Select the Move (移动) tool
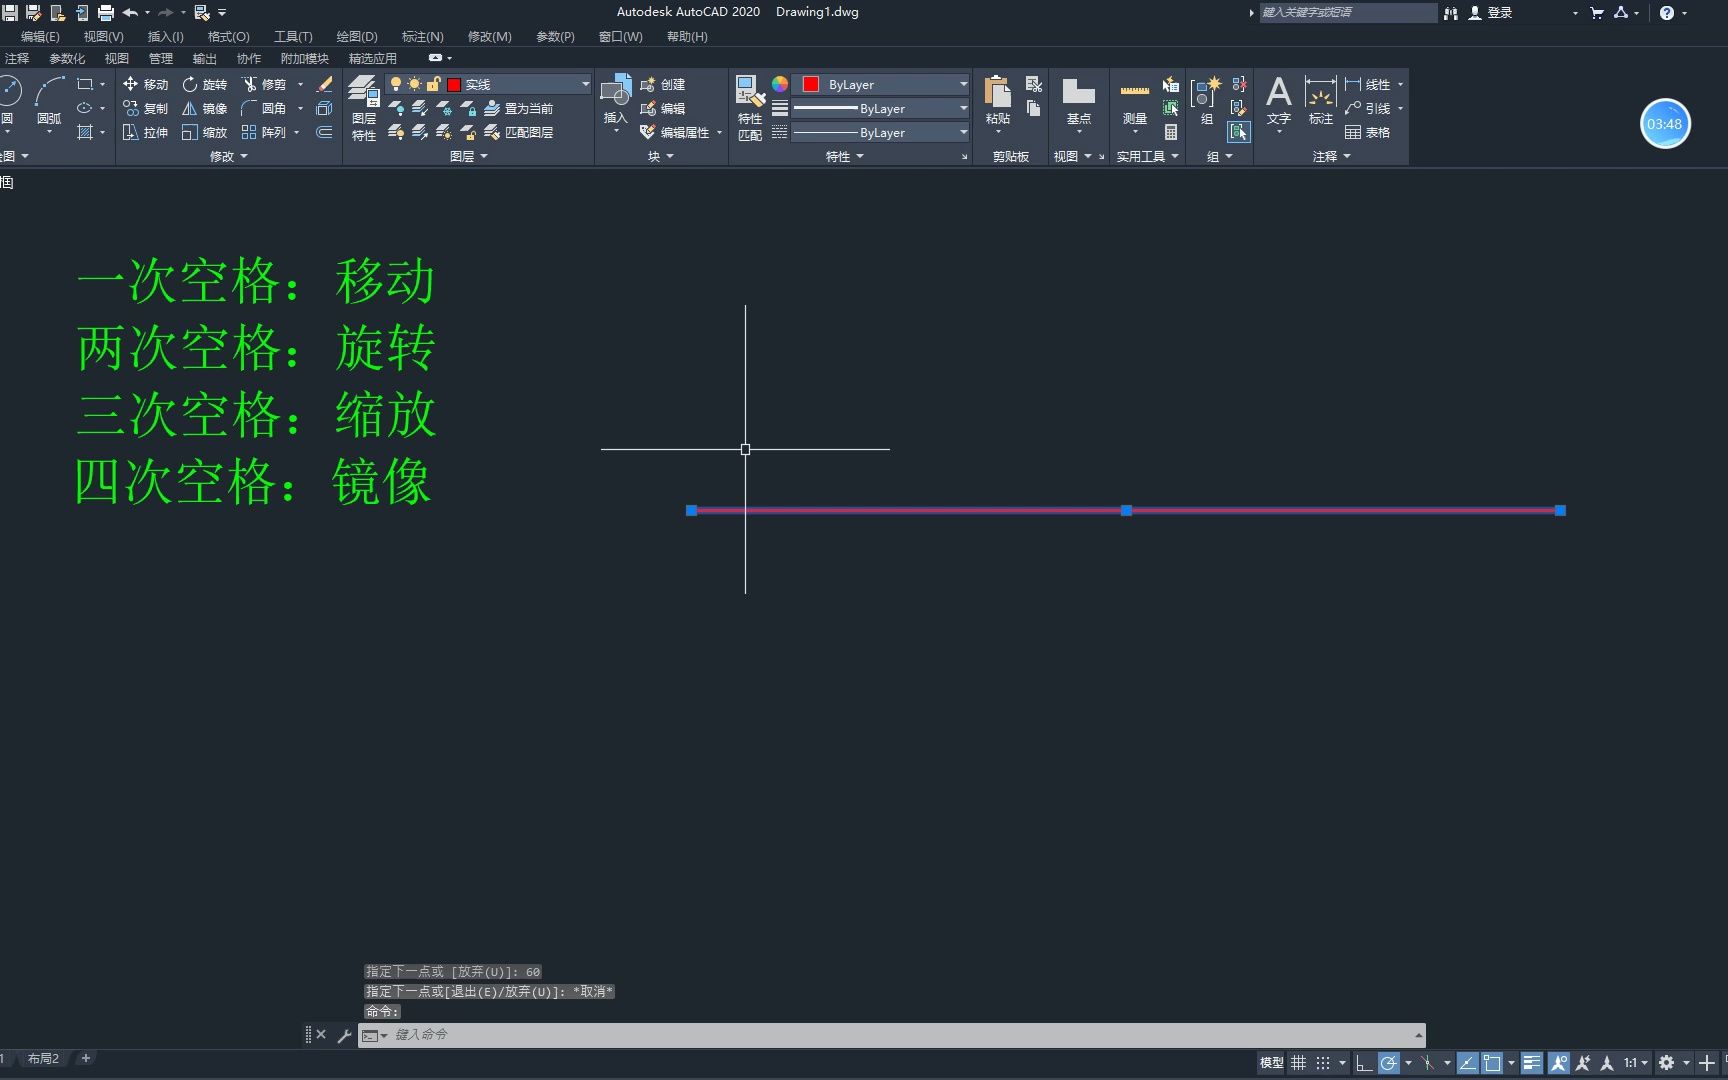 (147, 84)
